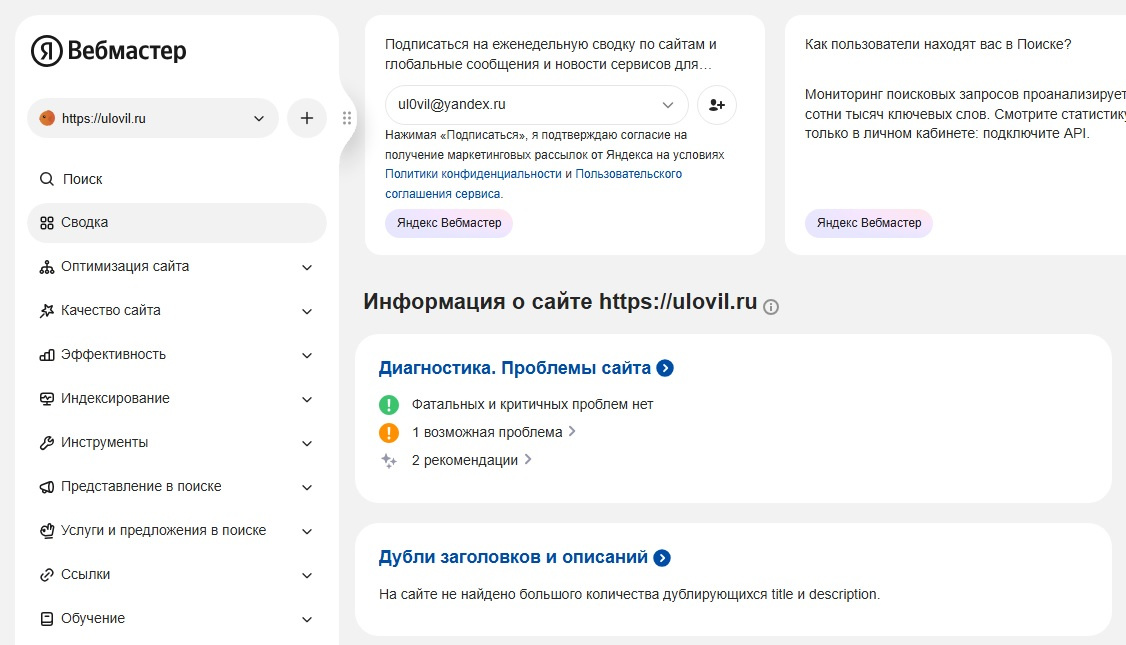Open the ul0vil@yandex.ru email dropdown
This screenshot has width=1126, height=645.
(536, 105)
